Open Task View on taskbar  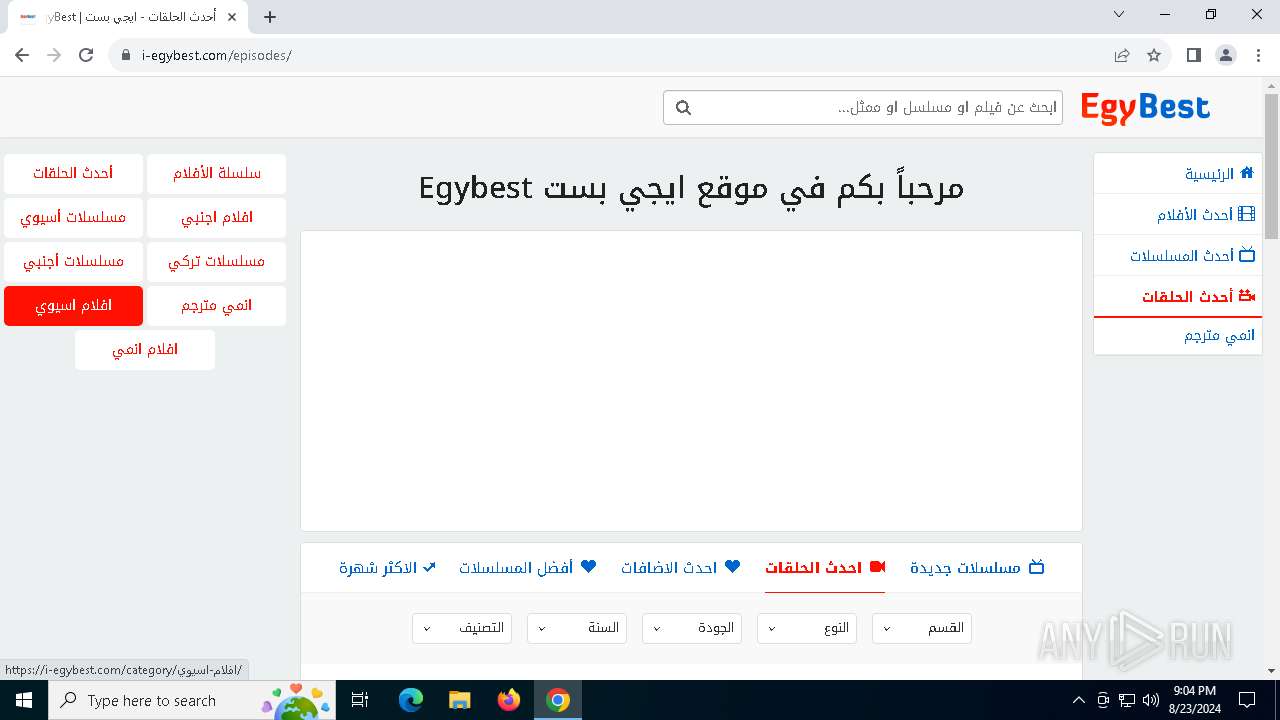pyautogui.click(x=360, y=700)
